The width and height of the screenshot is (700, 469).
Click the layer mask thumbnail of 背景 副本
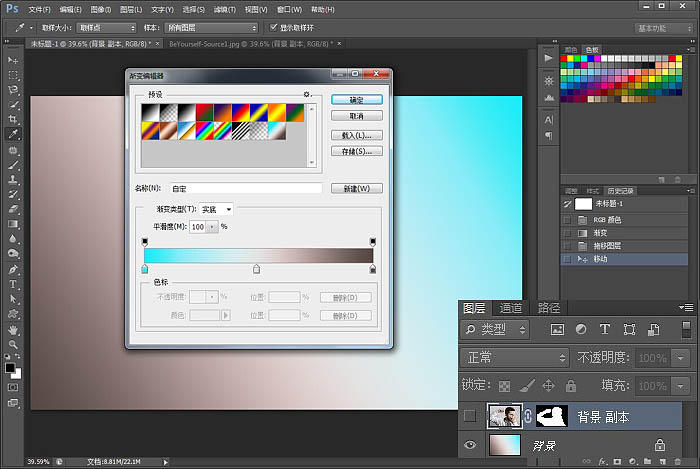pos(553,417)
